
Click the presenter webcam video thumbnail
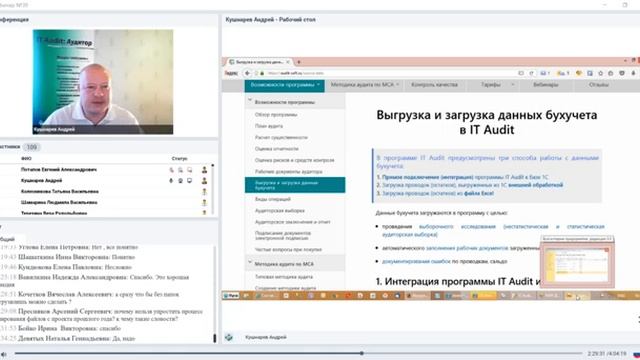click(x=103, y=82)
